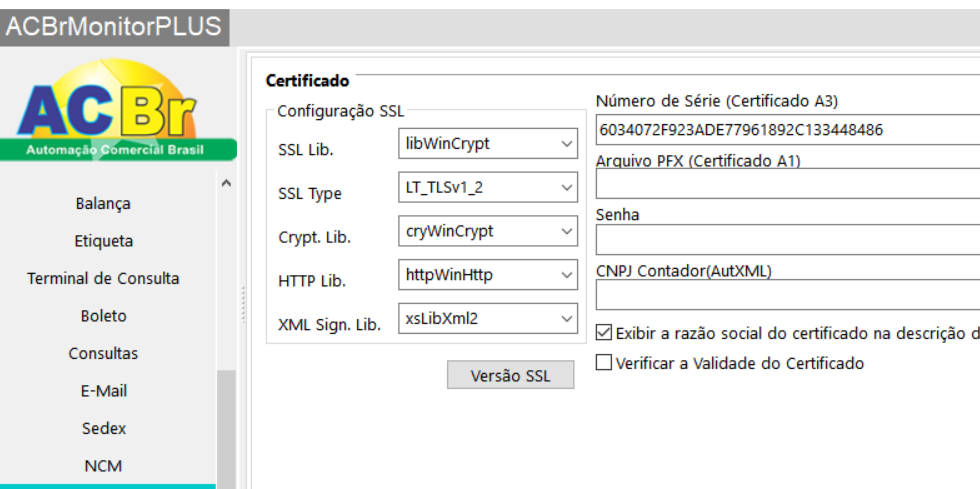980x489 pixels.
Task: Open the Etiqueta section
Action: [x=103, y=241]
